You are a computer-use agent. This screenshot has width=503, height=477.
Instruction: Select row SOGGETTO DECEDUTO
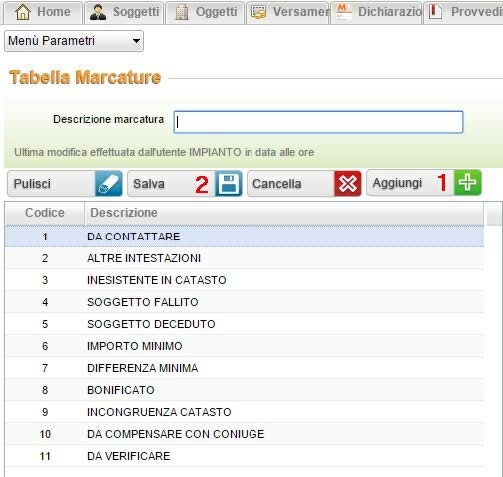pos(245,324)
